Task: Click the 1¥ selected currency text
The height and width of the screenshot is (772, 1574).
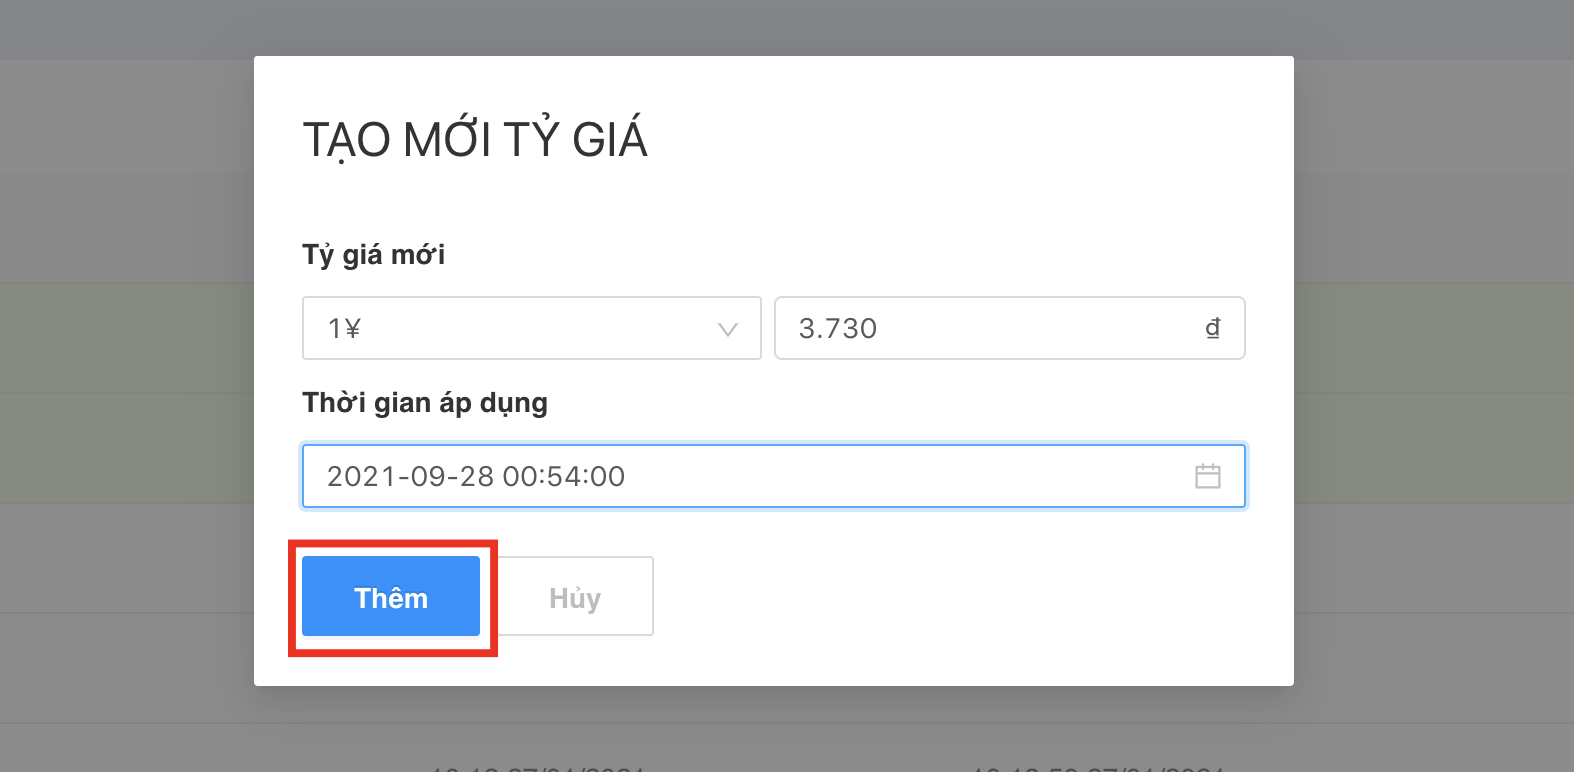Action: click(x=344, y=328)
